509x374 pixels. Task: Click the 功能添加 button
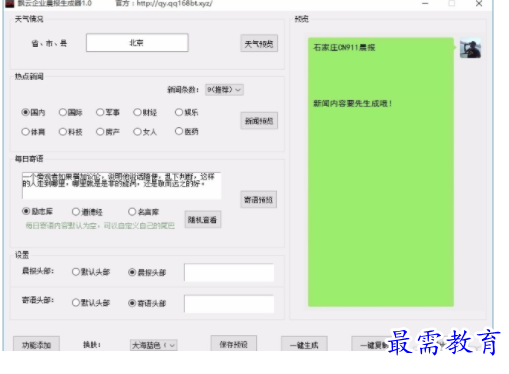[x=36, y=344]
